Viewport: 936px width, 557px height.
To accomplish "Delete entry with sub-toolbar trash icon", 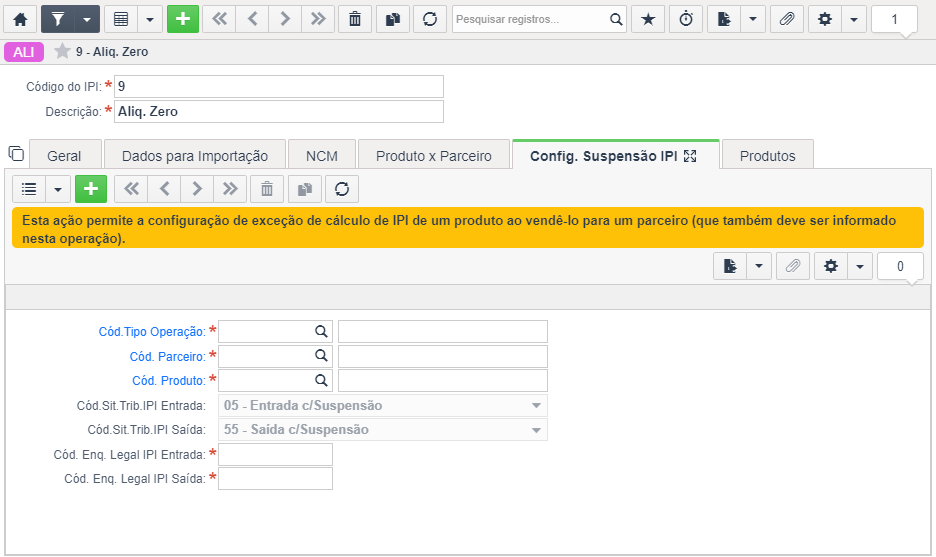I will (x=267, y=189).
